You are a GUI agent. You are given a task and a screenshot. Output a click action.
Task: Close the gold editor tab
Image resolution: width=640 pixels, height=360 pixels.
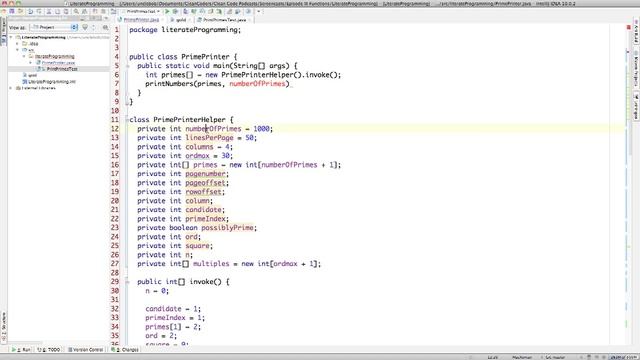(189, 20)
